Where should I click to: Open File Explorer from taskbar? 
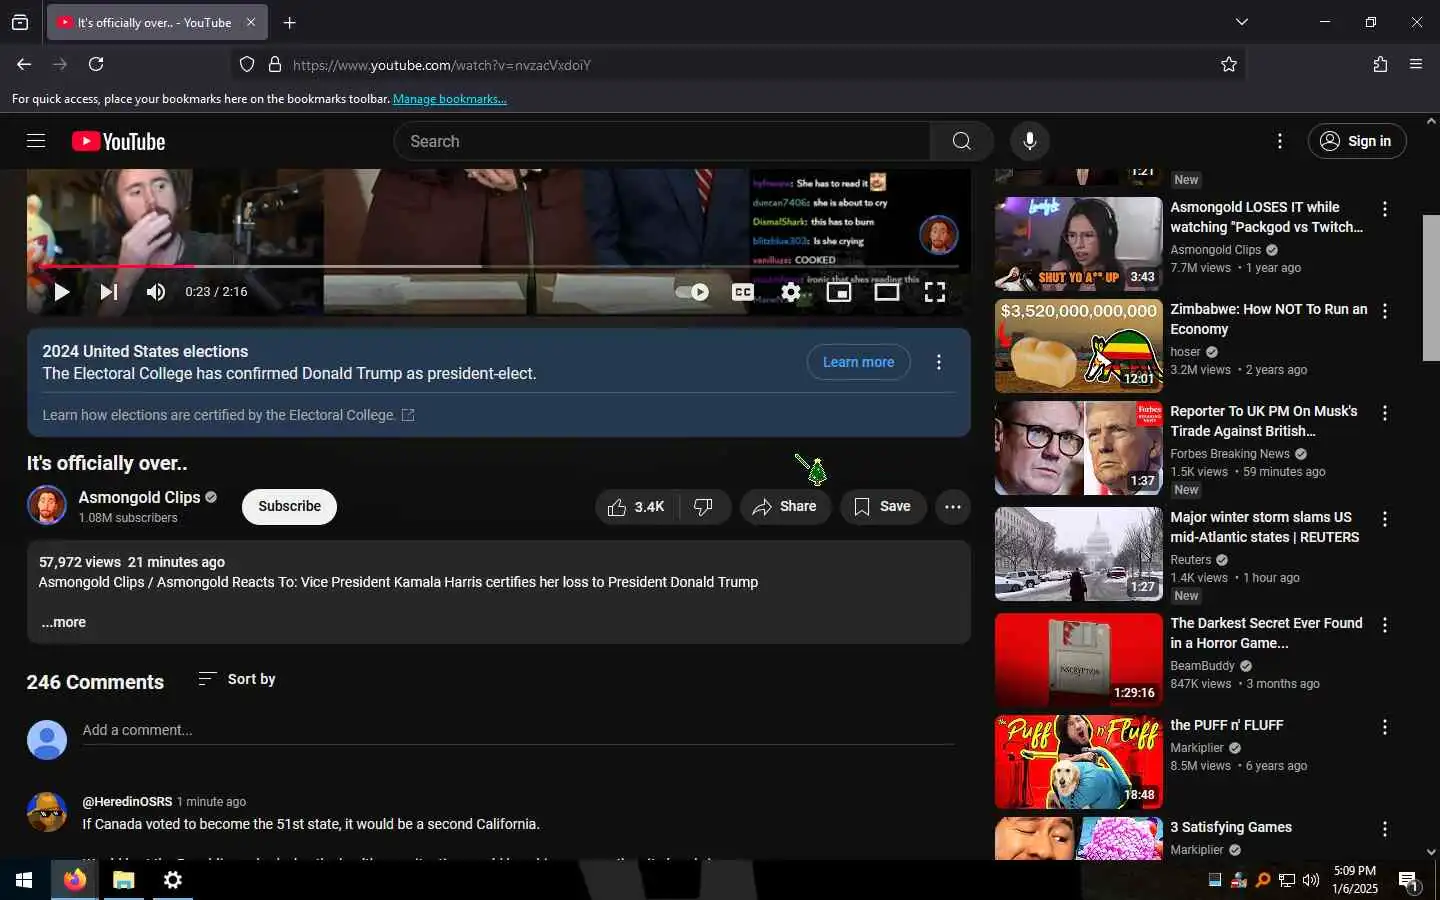point(123,880)
